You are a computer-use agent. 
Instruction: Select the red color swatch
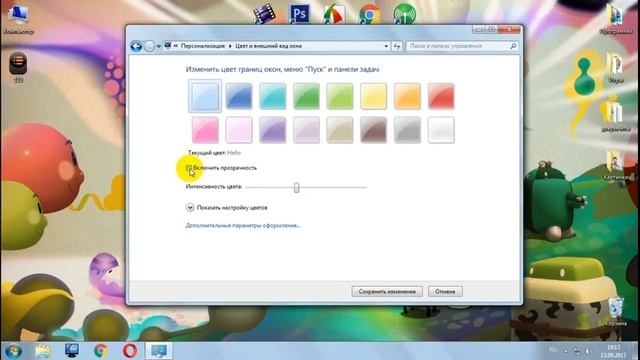441,96
